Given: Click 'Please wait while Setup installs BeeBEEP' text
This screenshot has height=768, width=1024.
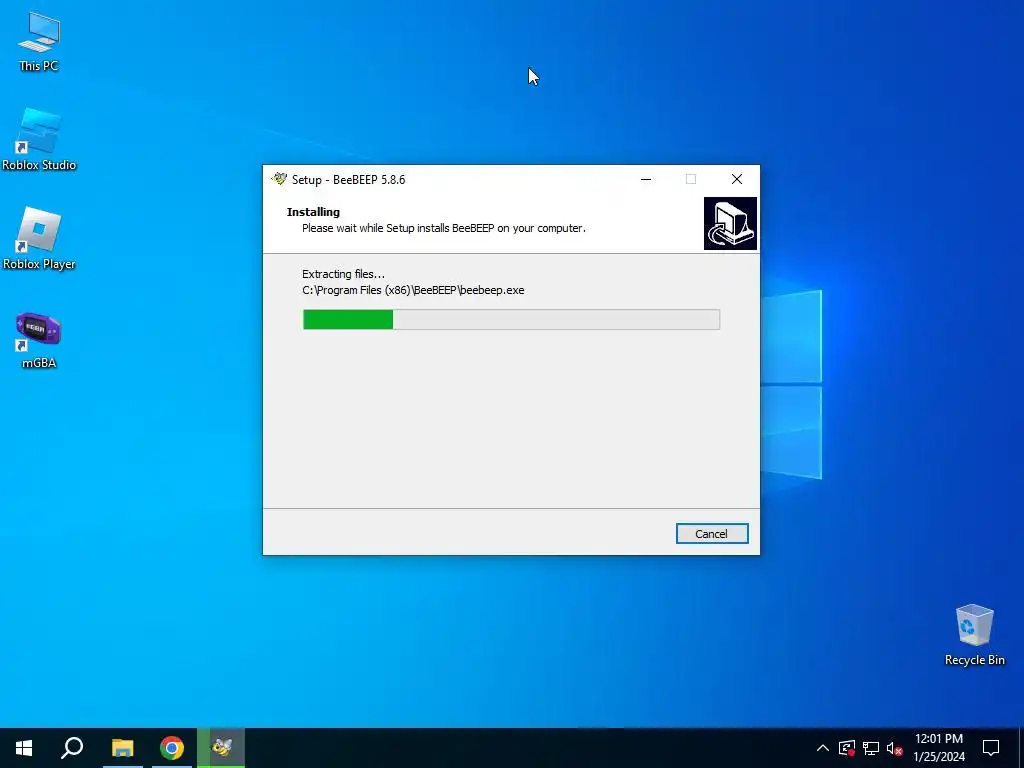Looking at the screenshot, I should pyautogui.click(x=444, y=228).
